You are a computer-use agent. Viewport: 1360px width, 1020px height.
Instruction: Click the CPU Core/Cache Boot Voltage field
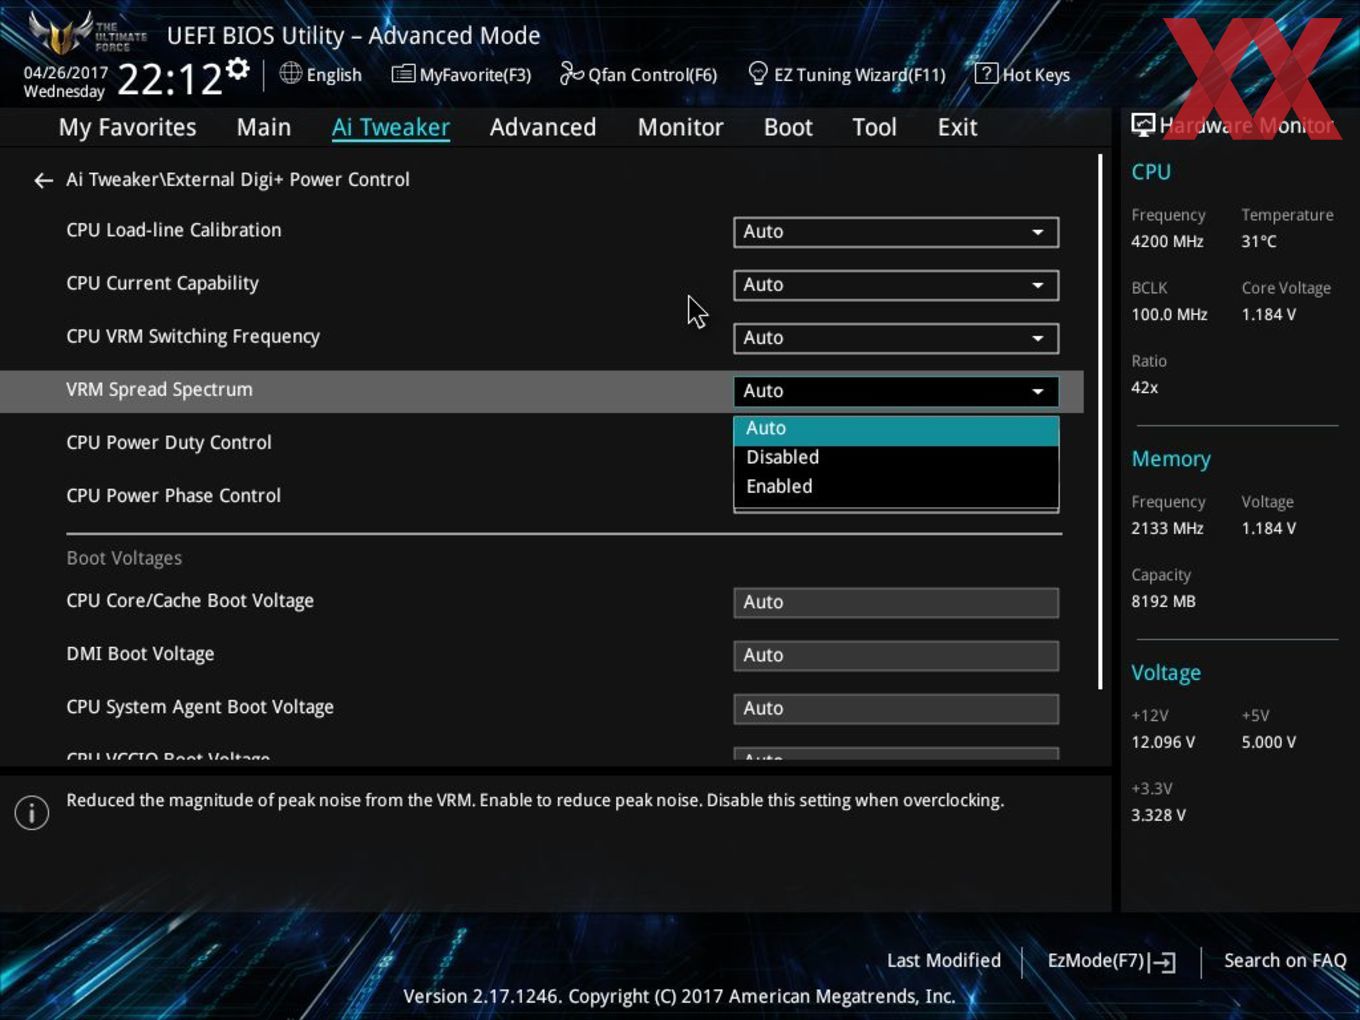coord(896,603)
